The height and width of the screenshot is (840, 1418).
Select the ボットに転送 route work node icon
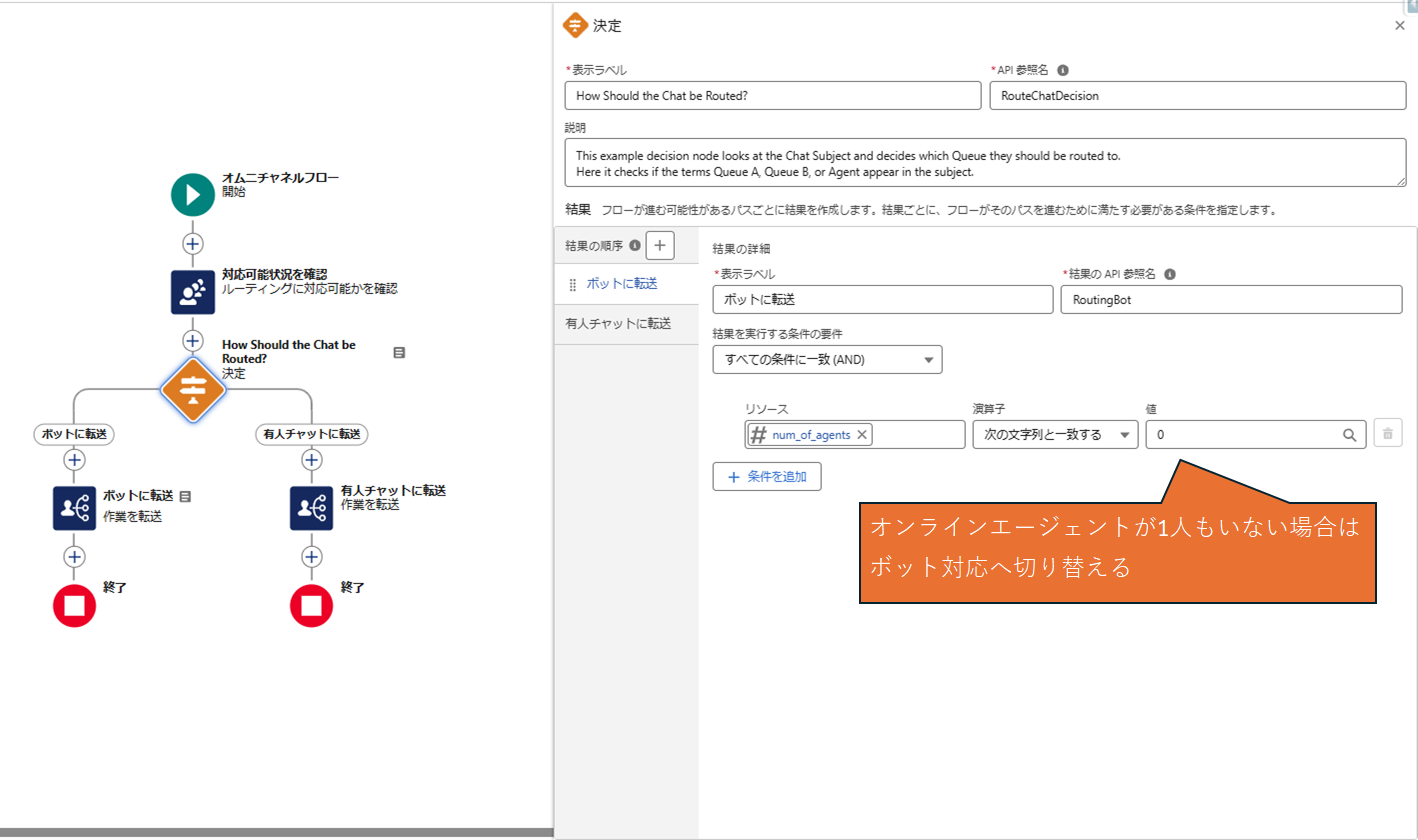point(74,508)
